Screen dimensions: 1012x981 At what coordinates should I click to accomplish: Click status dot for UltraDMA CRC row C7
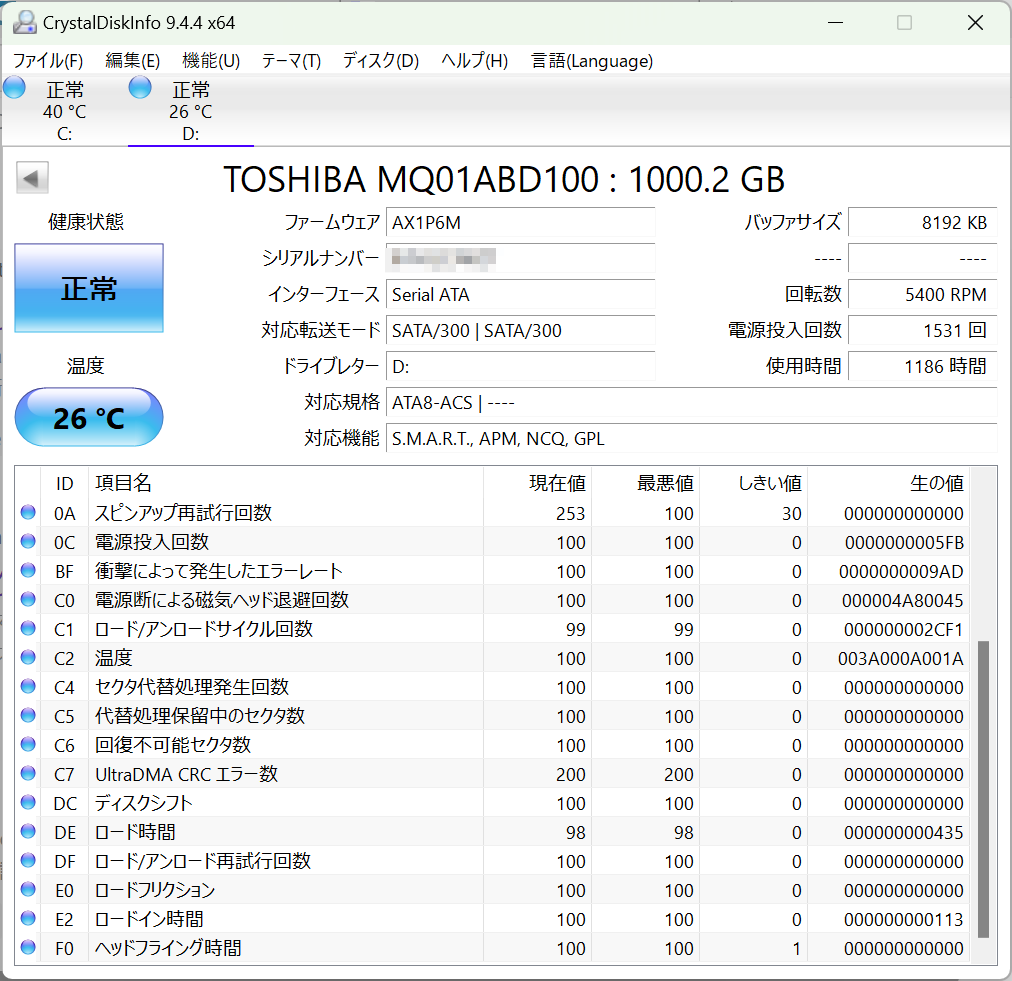28,774
